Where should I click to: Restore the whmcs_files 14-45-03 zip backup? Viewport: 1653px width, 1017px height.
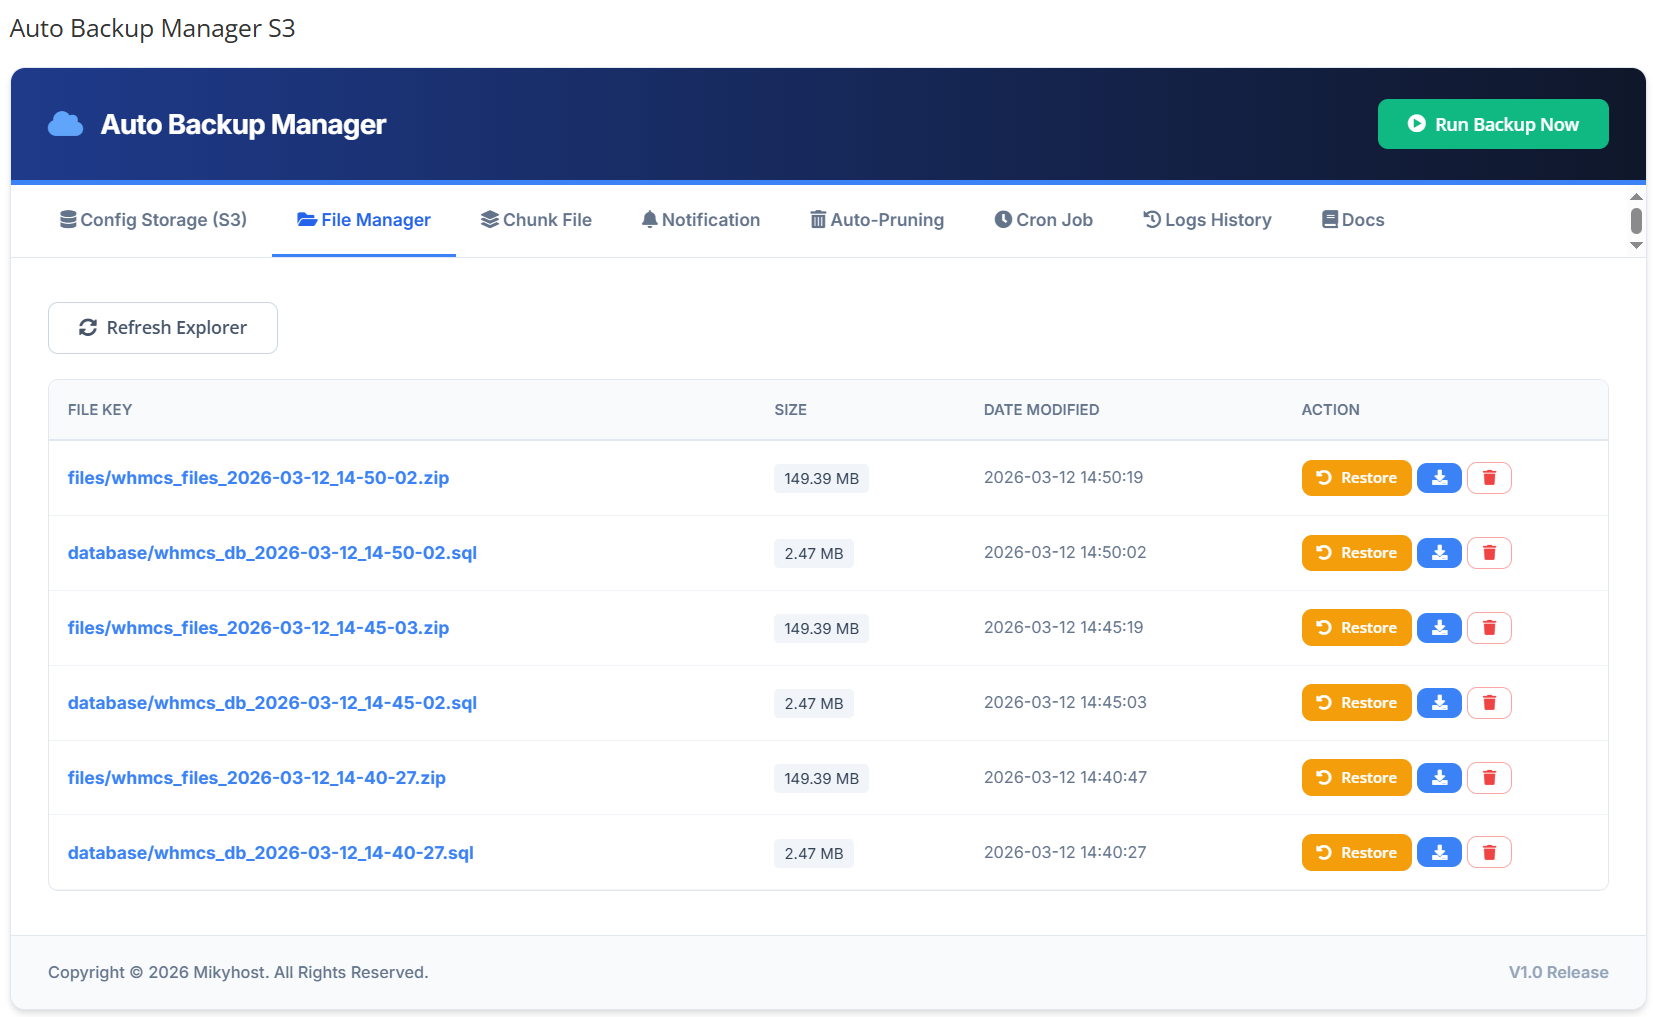[x=1356, y=628]
